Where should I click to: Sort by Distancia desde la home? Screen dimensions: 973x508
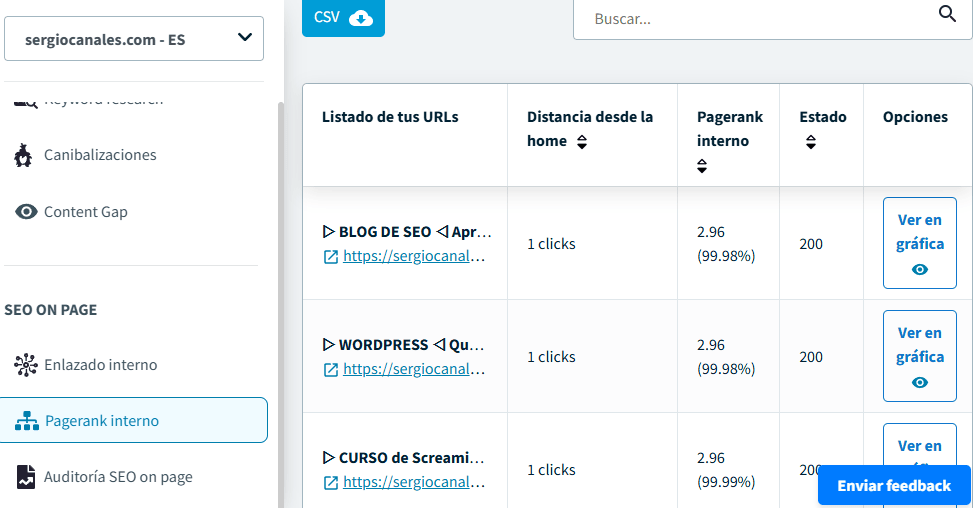coord(581,142)
